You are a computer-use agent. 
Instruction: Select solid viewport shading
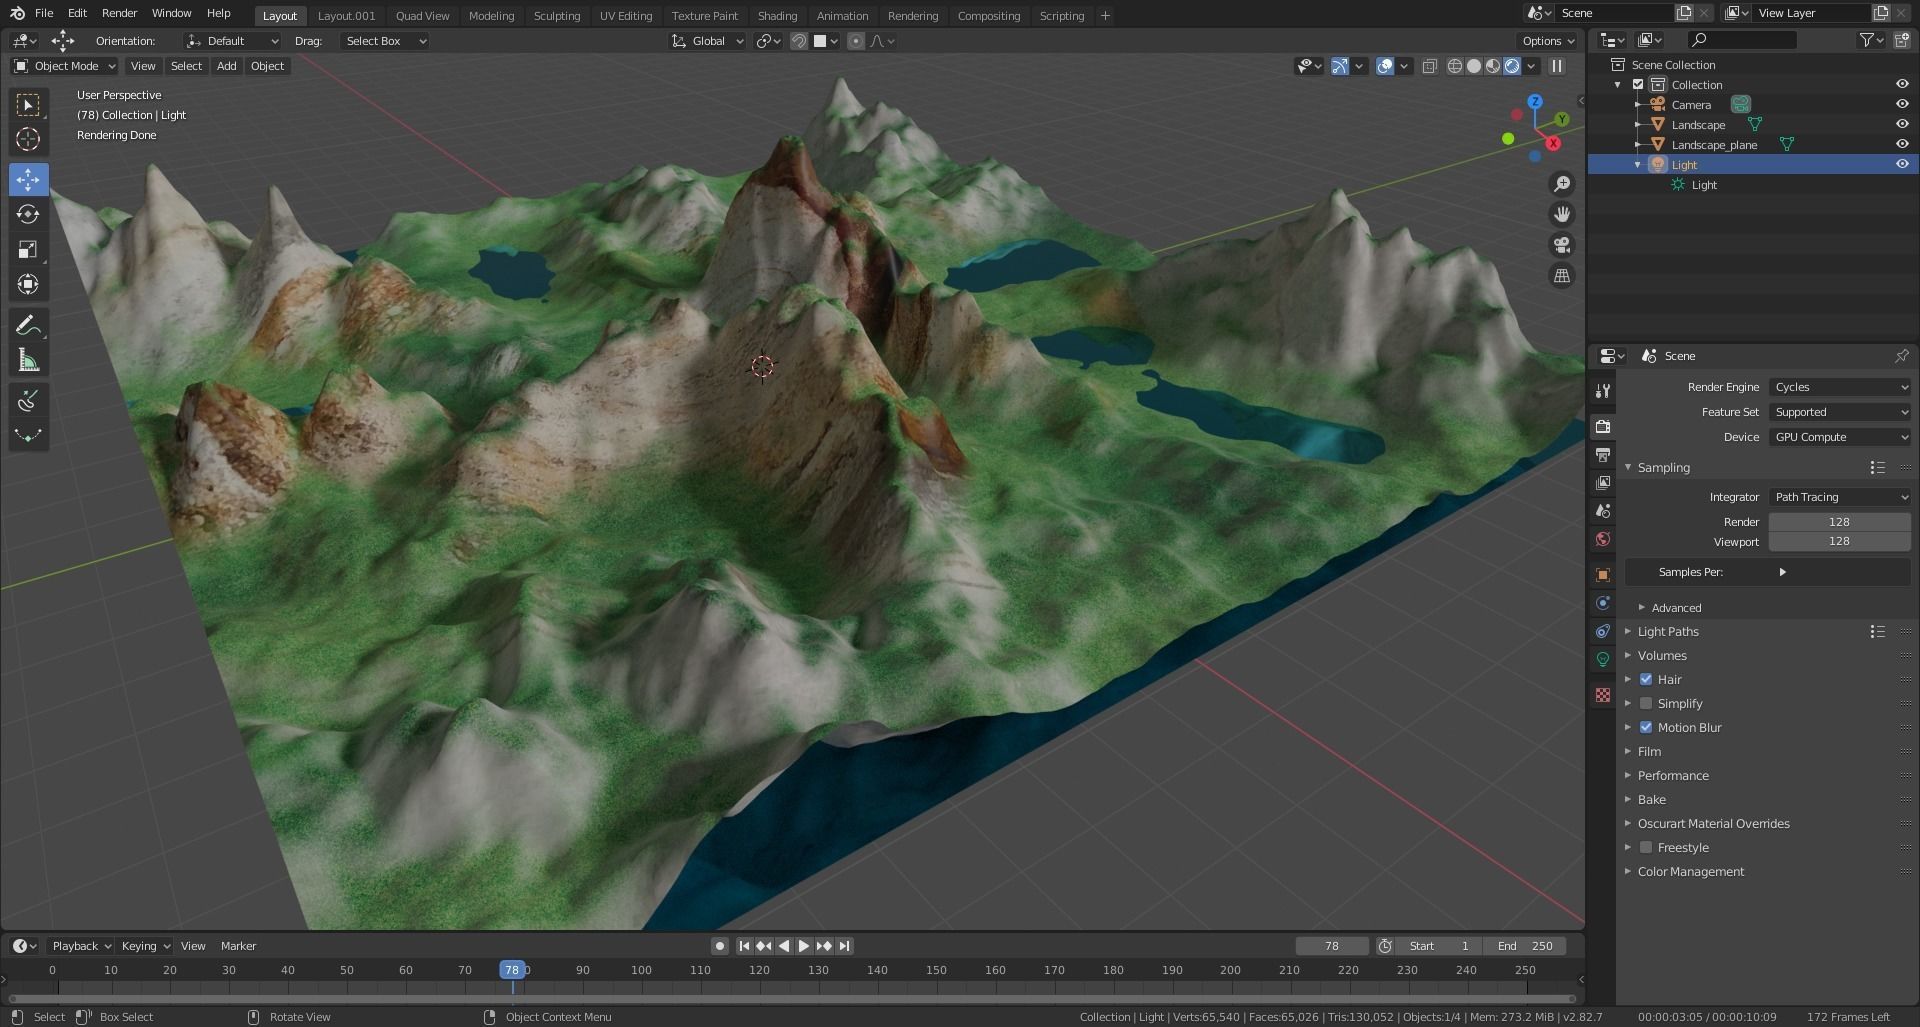click(1474, 66)
